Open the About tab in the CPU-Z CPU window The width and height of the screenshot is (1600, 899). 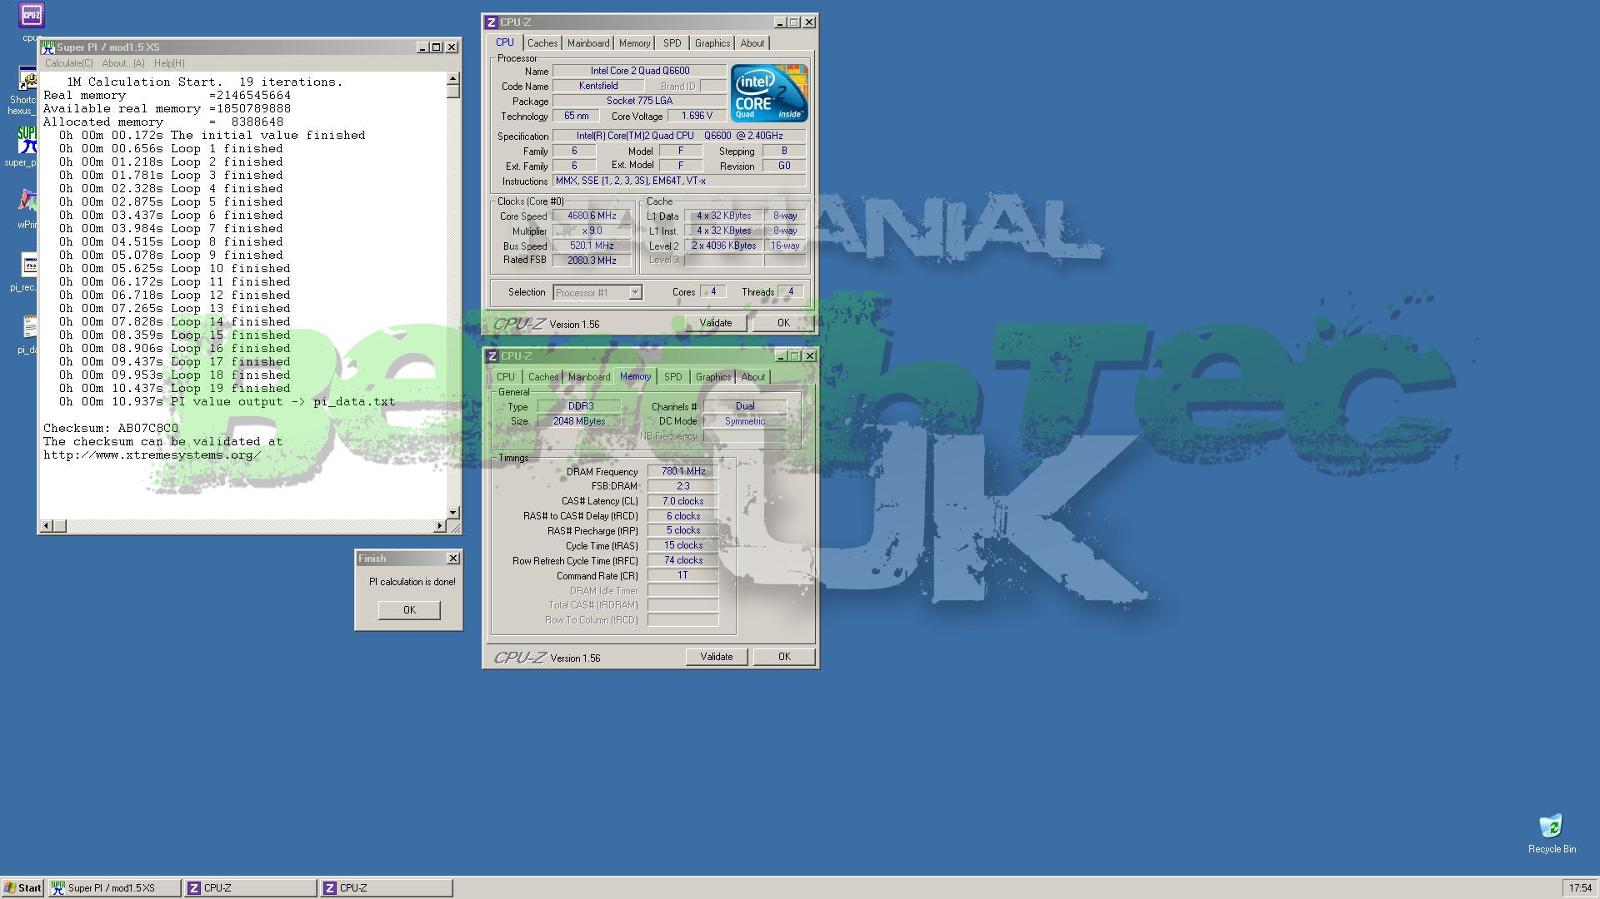(752, 43)
